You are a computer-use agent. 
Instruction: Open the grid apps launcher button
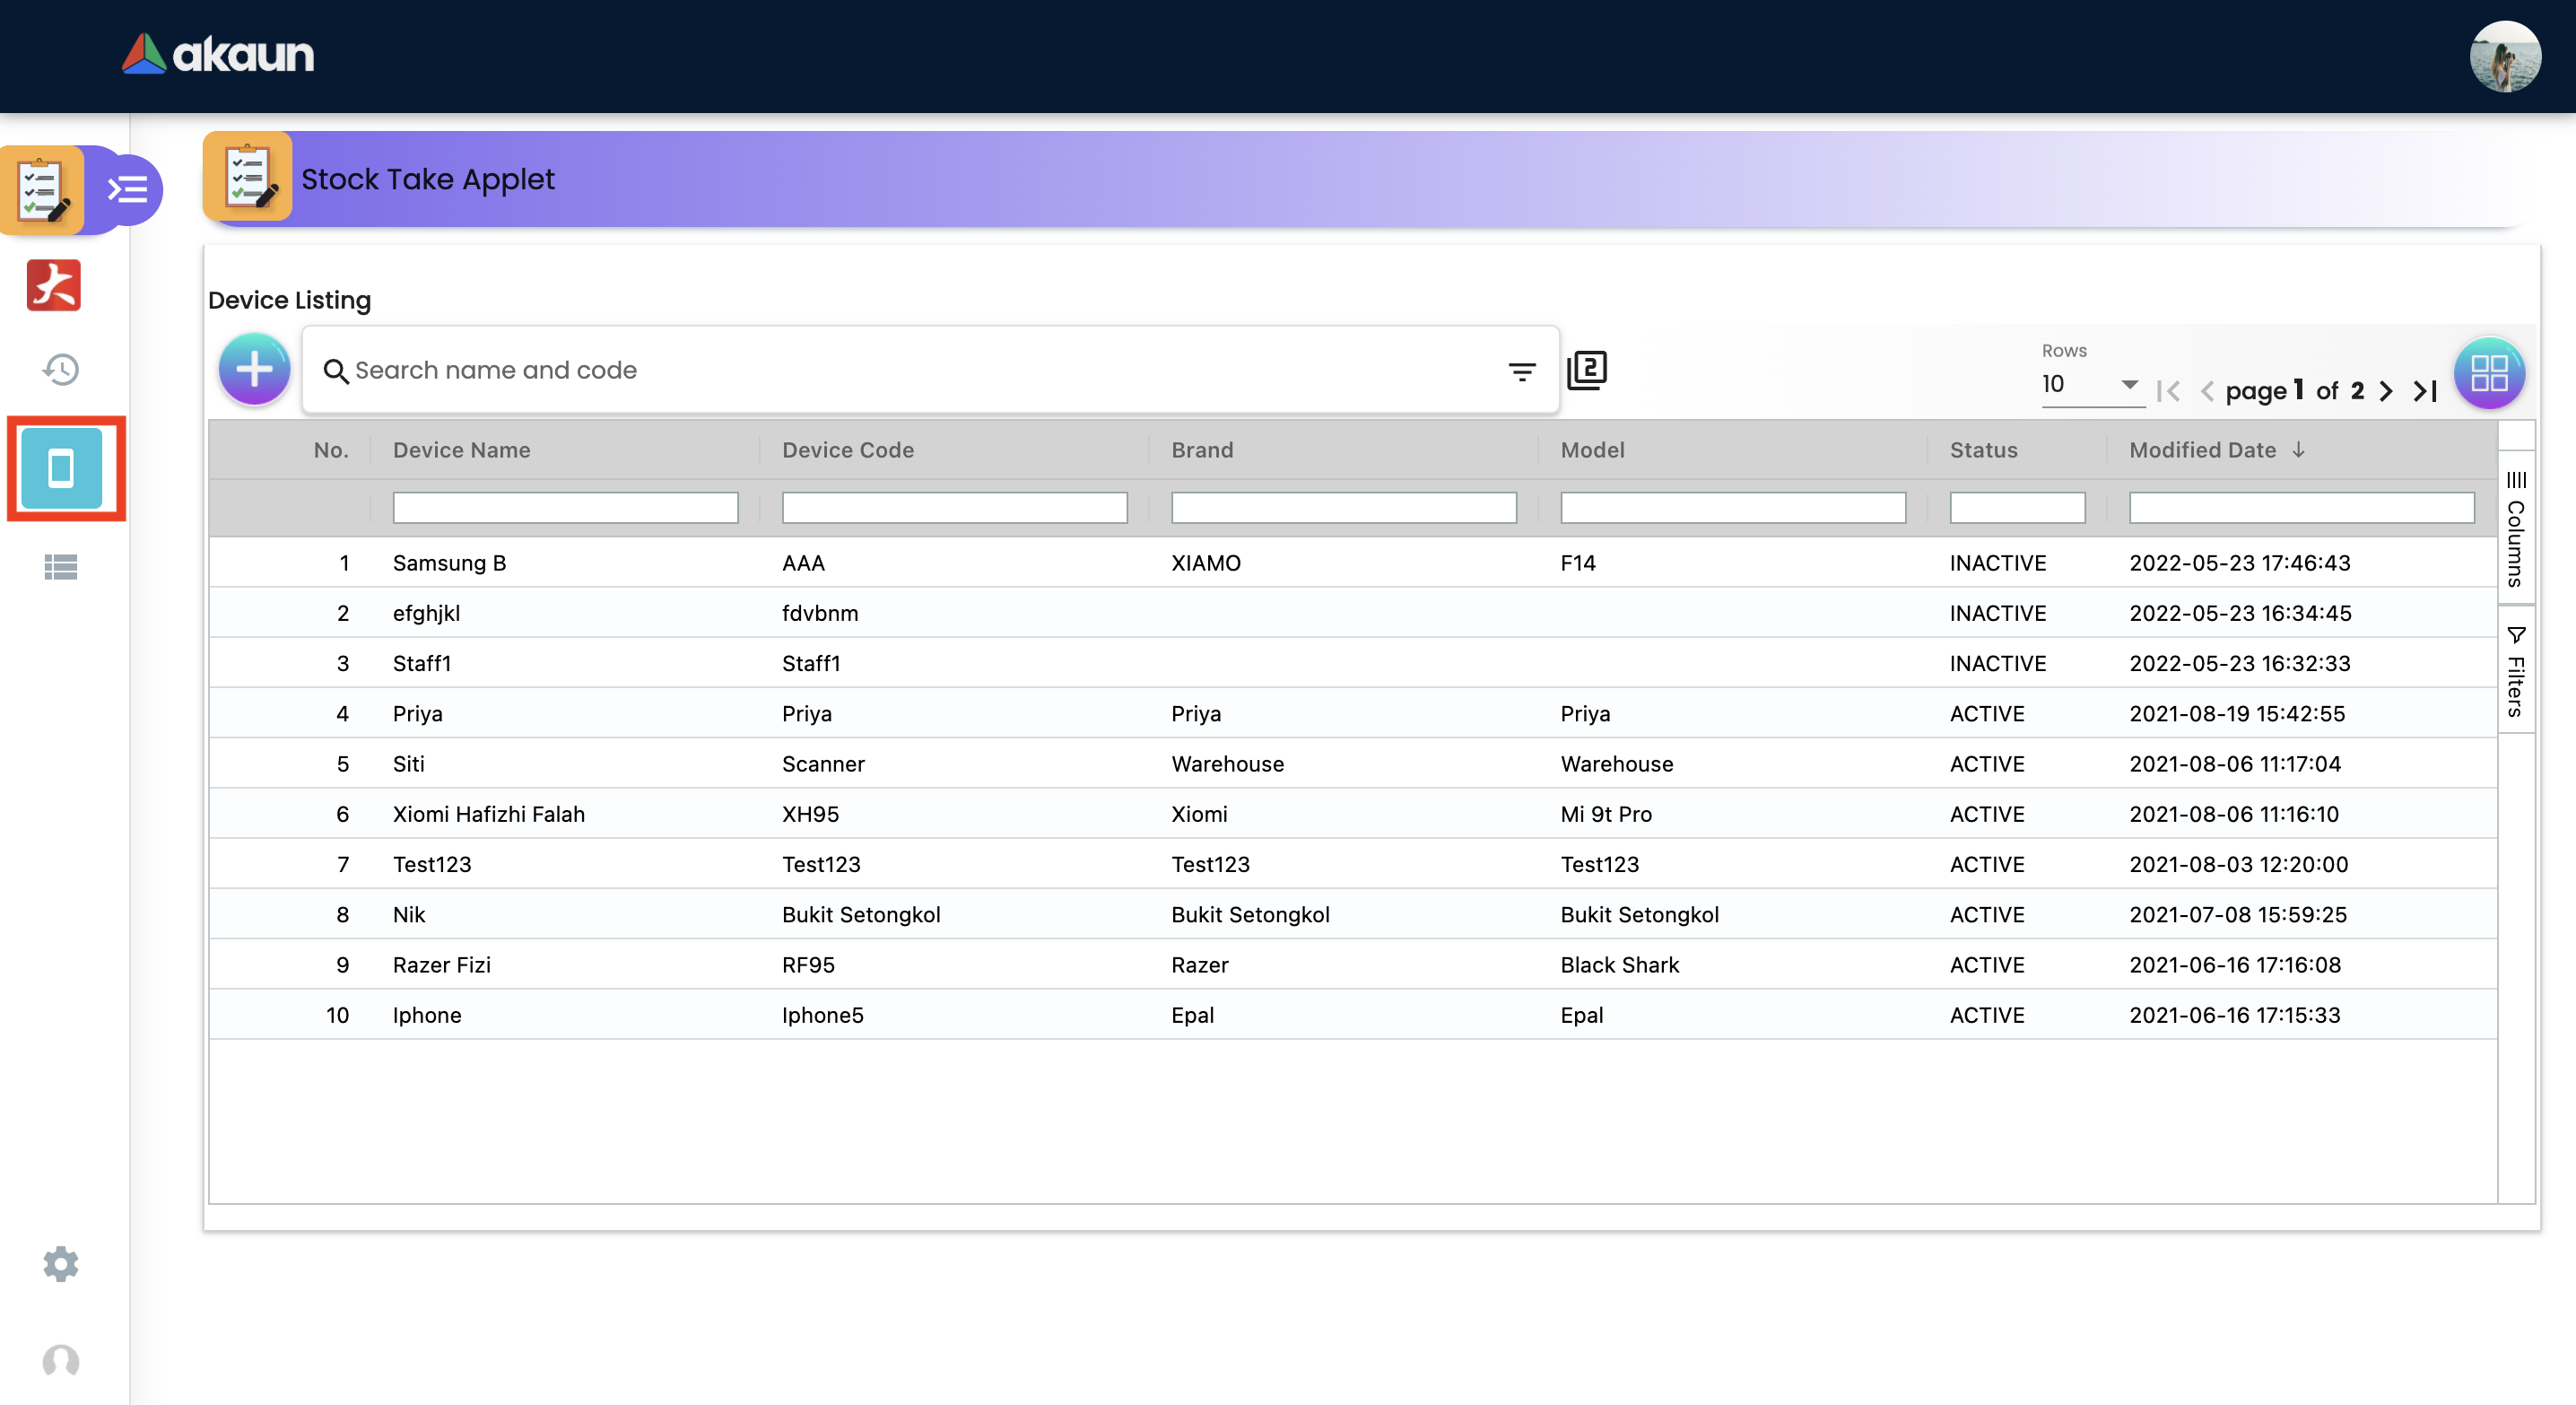coord(2489,374)
